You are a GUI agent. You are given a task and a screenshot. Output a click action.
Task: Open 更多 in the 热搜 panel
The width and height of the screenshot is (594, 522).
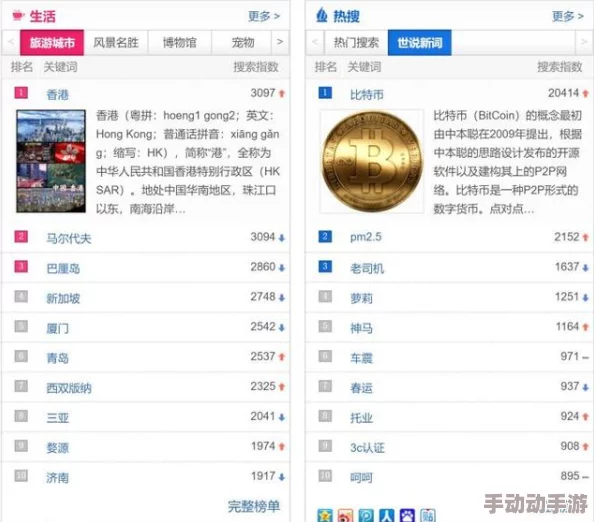[567, 16]
